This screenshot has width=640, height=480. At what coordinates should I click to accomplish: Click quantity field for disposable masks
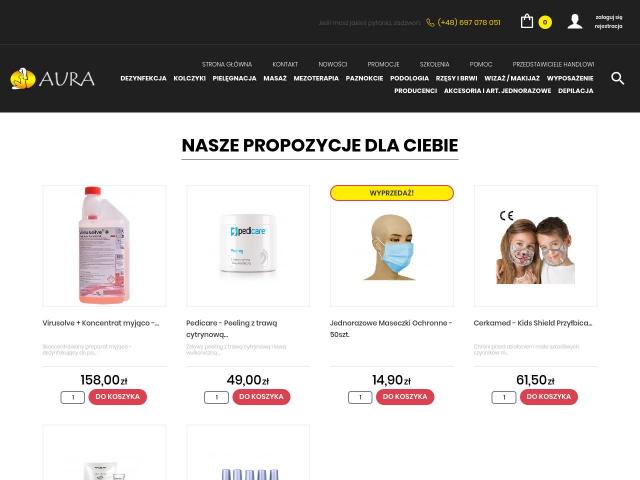click(360, 397)
